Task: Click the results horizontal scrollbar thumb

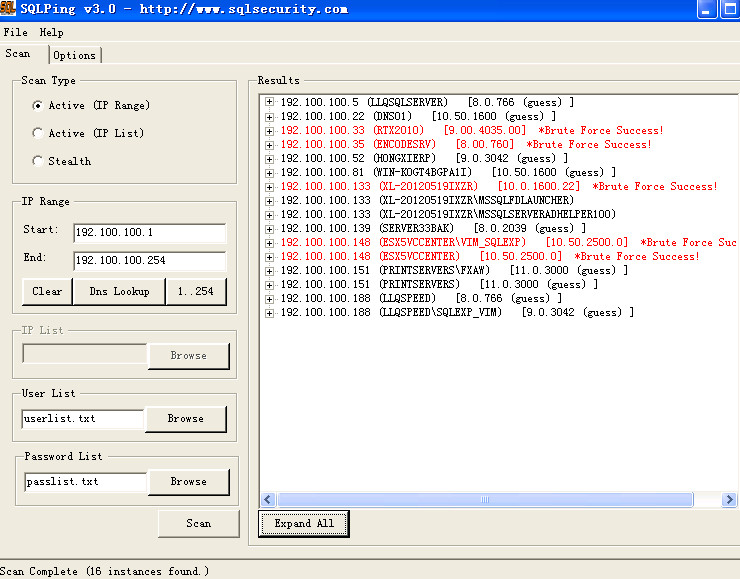Action: [x=485, y=500]
